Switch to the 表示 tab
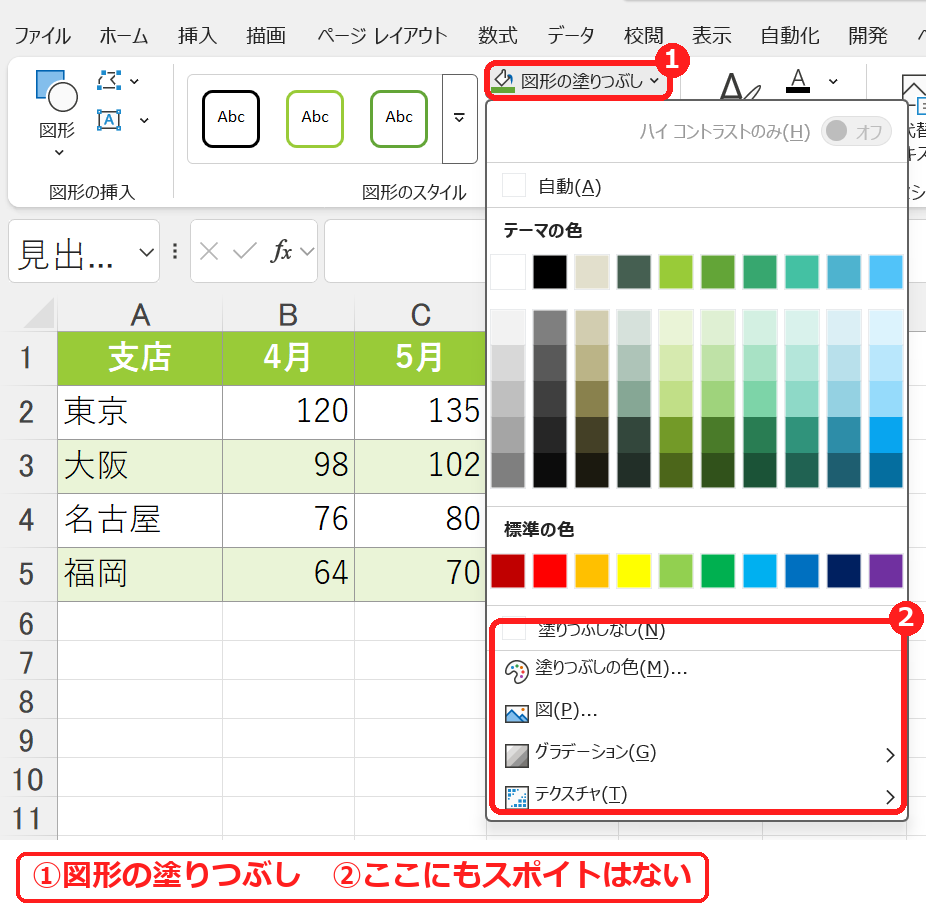The image size is (926, 910). (712, 35)
